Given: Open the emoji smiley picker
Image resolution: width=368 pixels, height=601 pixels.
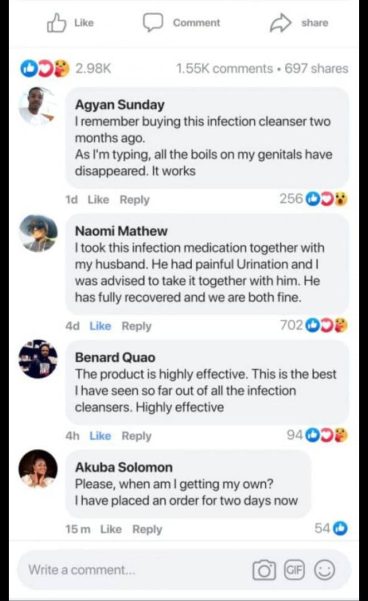Looking at the screenshot, I should [x=324, y=570].
